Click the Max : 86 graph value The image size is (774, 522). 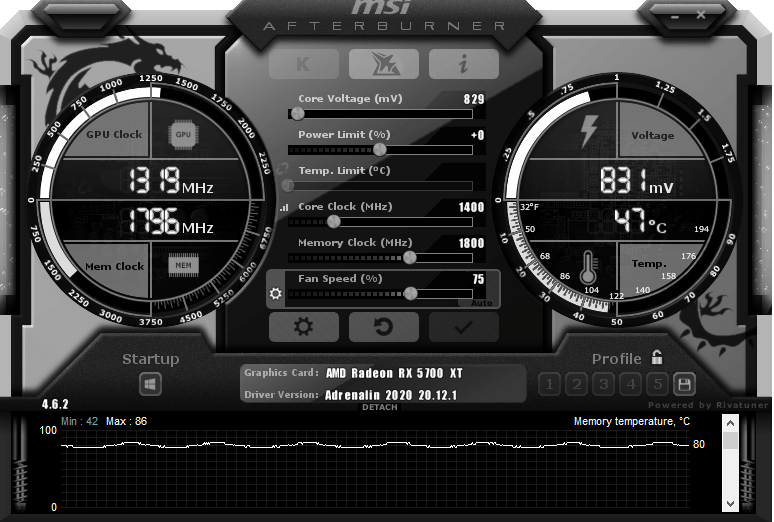pos(126,421)
